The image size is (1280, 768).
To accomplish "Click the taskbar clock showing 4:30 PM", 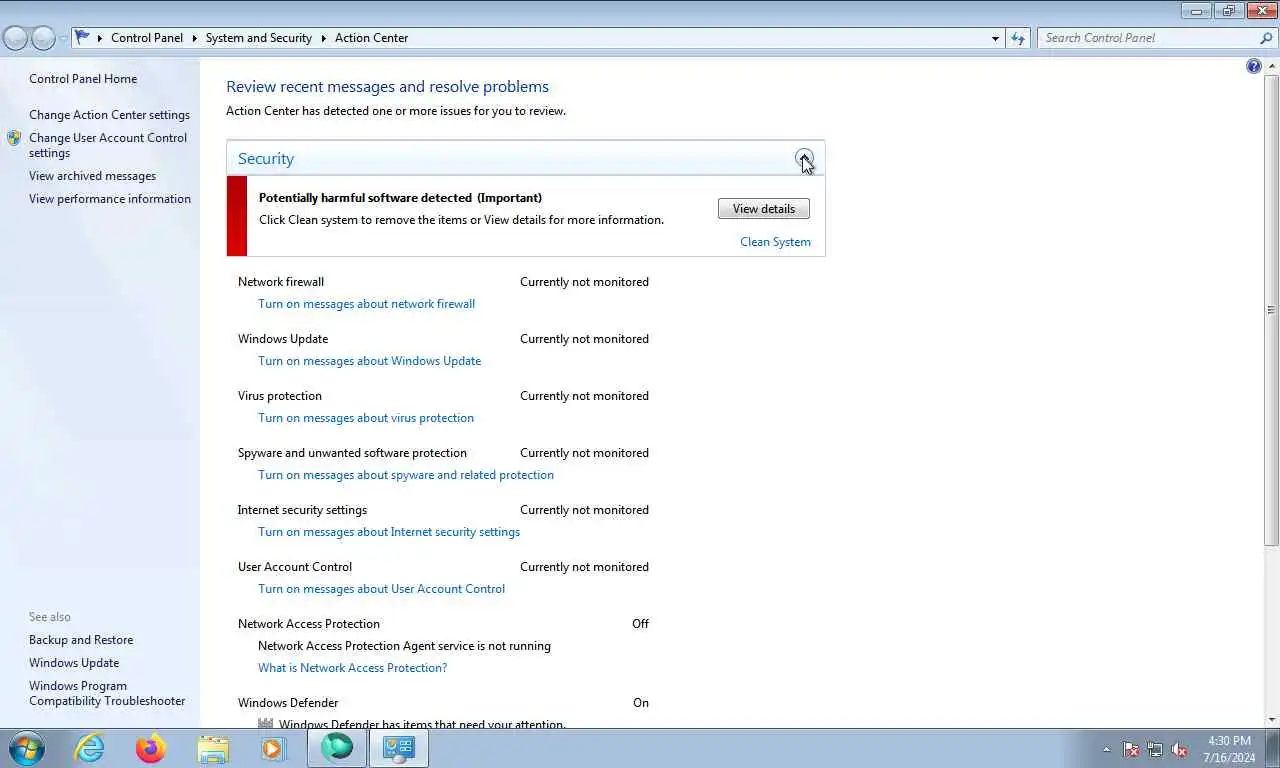I will (x=1229, y=749).
